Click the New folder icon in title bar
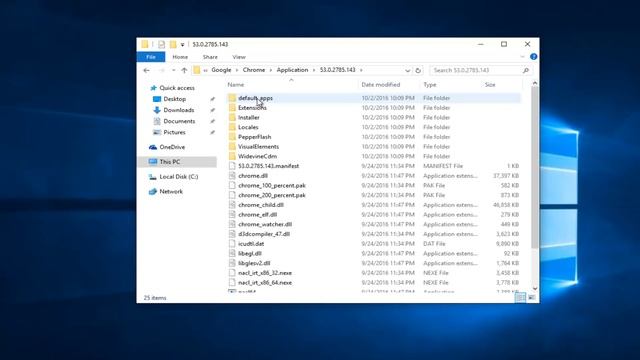This screenshot has width=640, height=360. coord(173,44)
